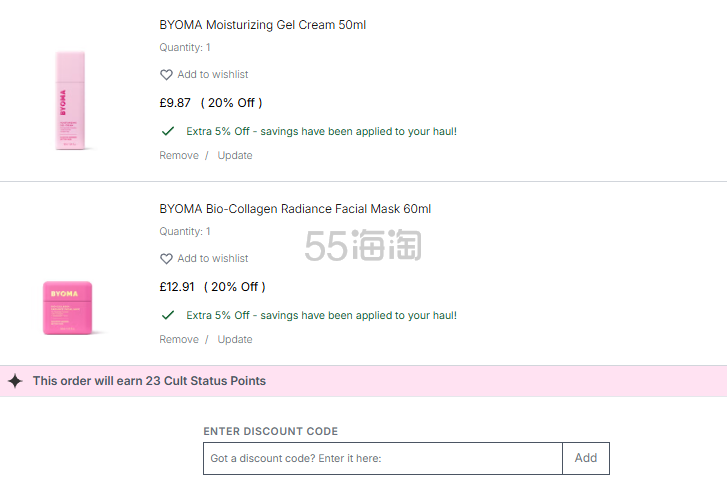Click green checkmark beside Gel Cream extra savings
The image size is (727, 491).
pyautogui.click(x=168, y=131)
